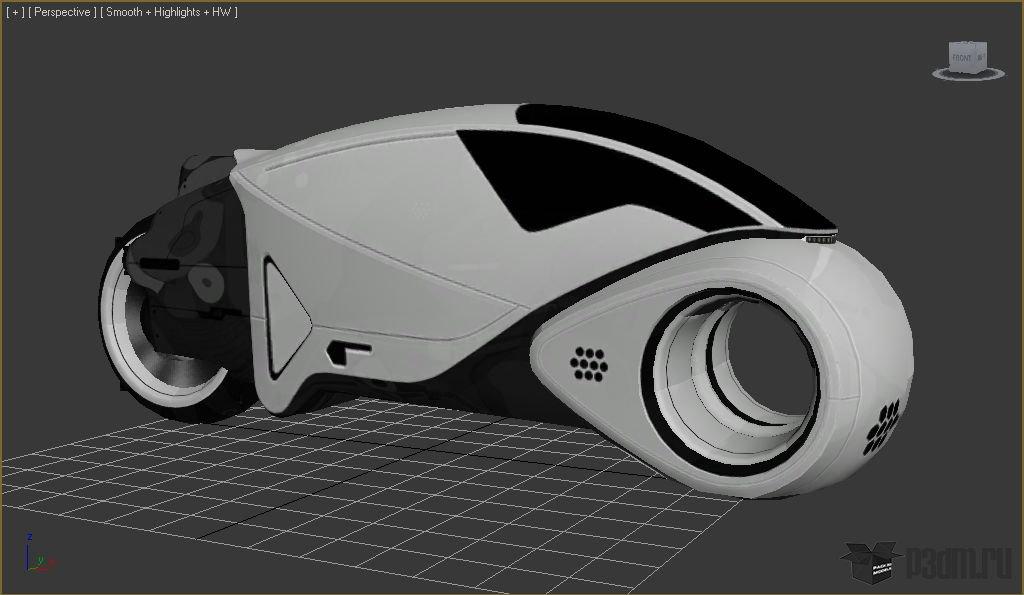This screenshot has width=1024, height=595.
Task: Select the vent holes on lower front fender
Action: [x=882, y=427]
